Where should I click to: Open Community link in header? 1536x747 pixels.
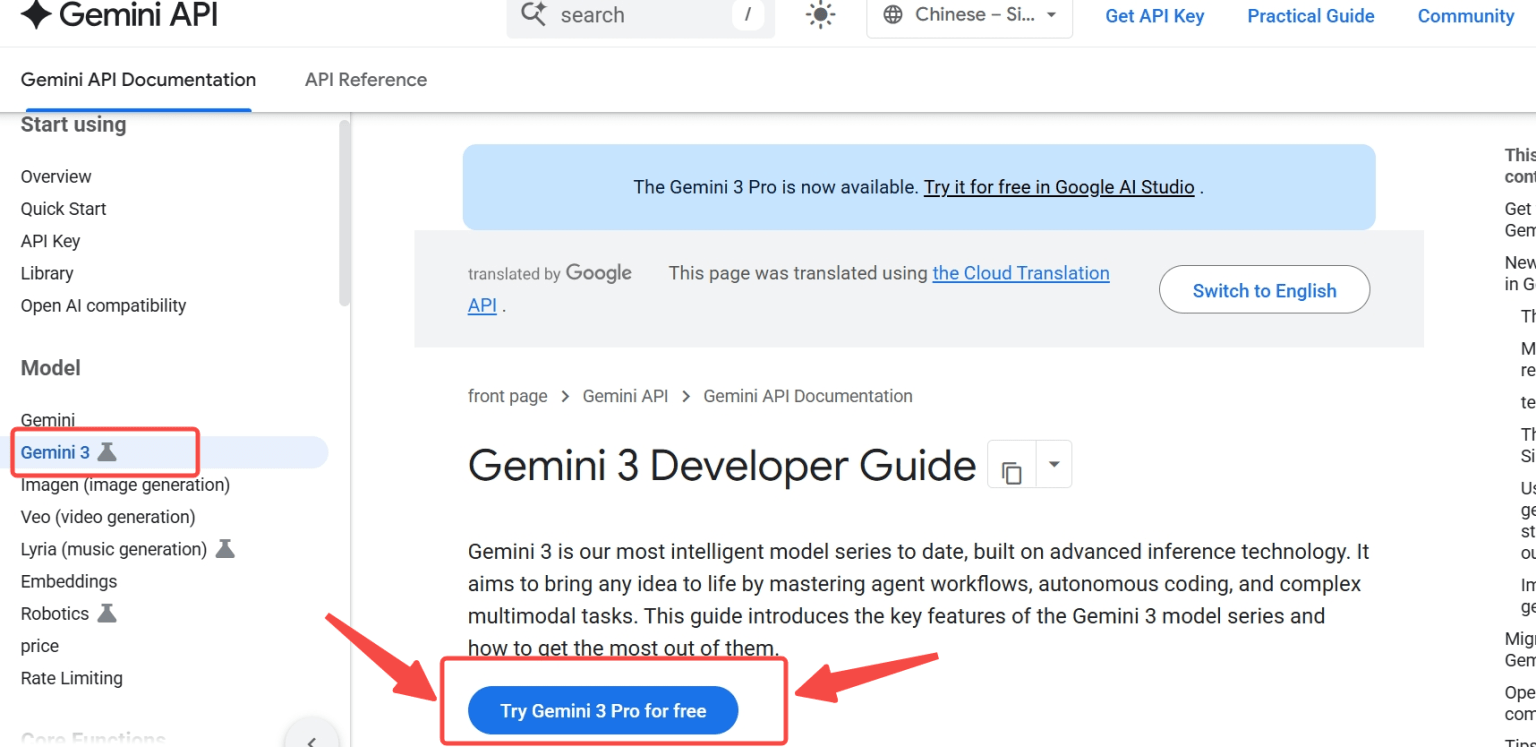coord(1466,16)
